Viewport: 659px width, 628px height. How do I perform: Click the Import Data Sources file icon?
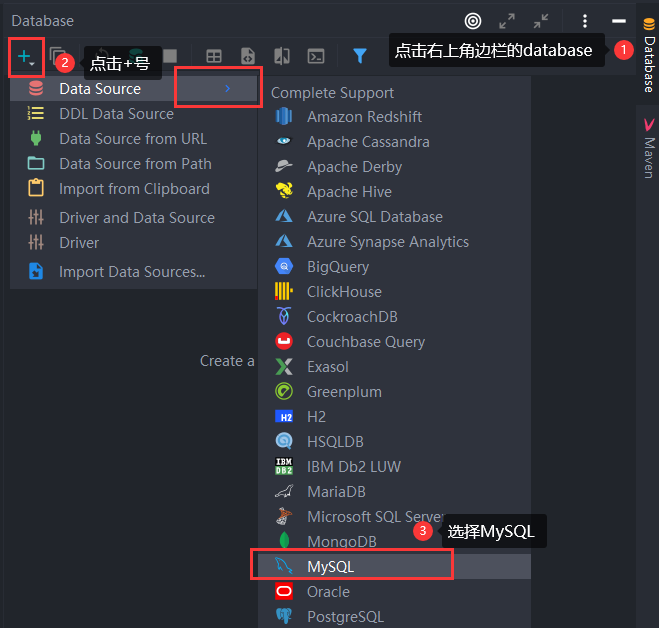(x=36, y=271)
